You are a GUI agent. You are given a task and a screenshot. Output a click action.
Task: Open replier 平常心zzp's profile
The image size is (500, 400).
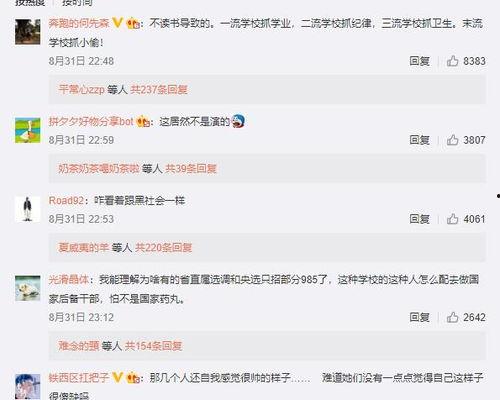pyautogui.click(x=81, y=89)
